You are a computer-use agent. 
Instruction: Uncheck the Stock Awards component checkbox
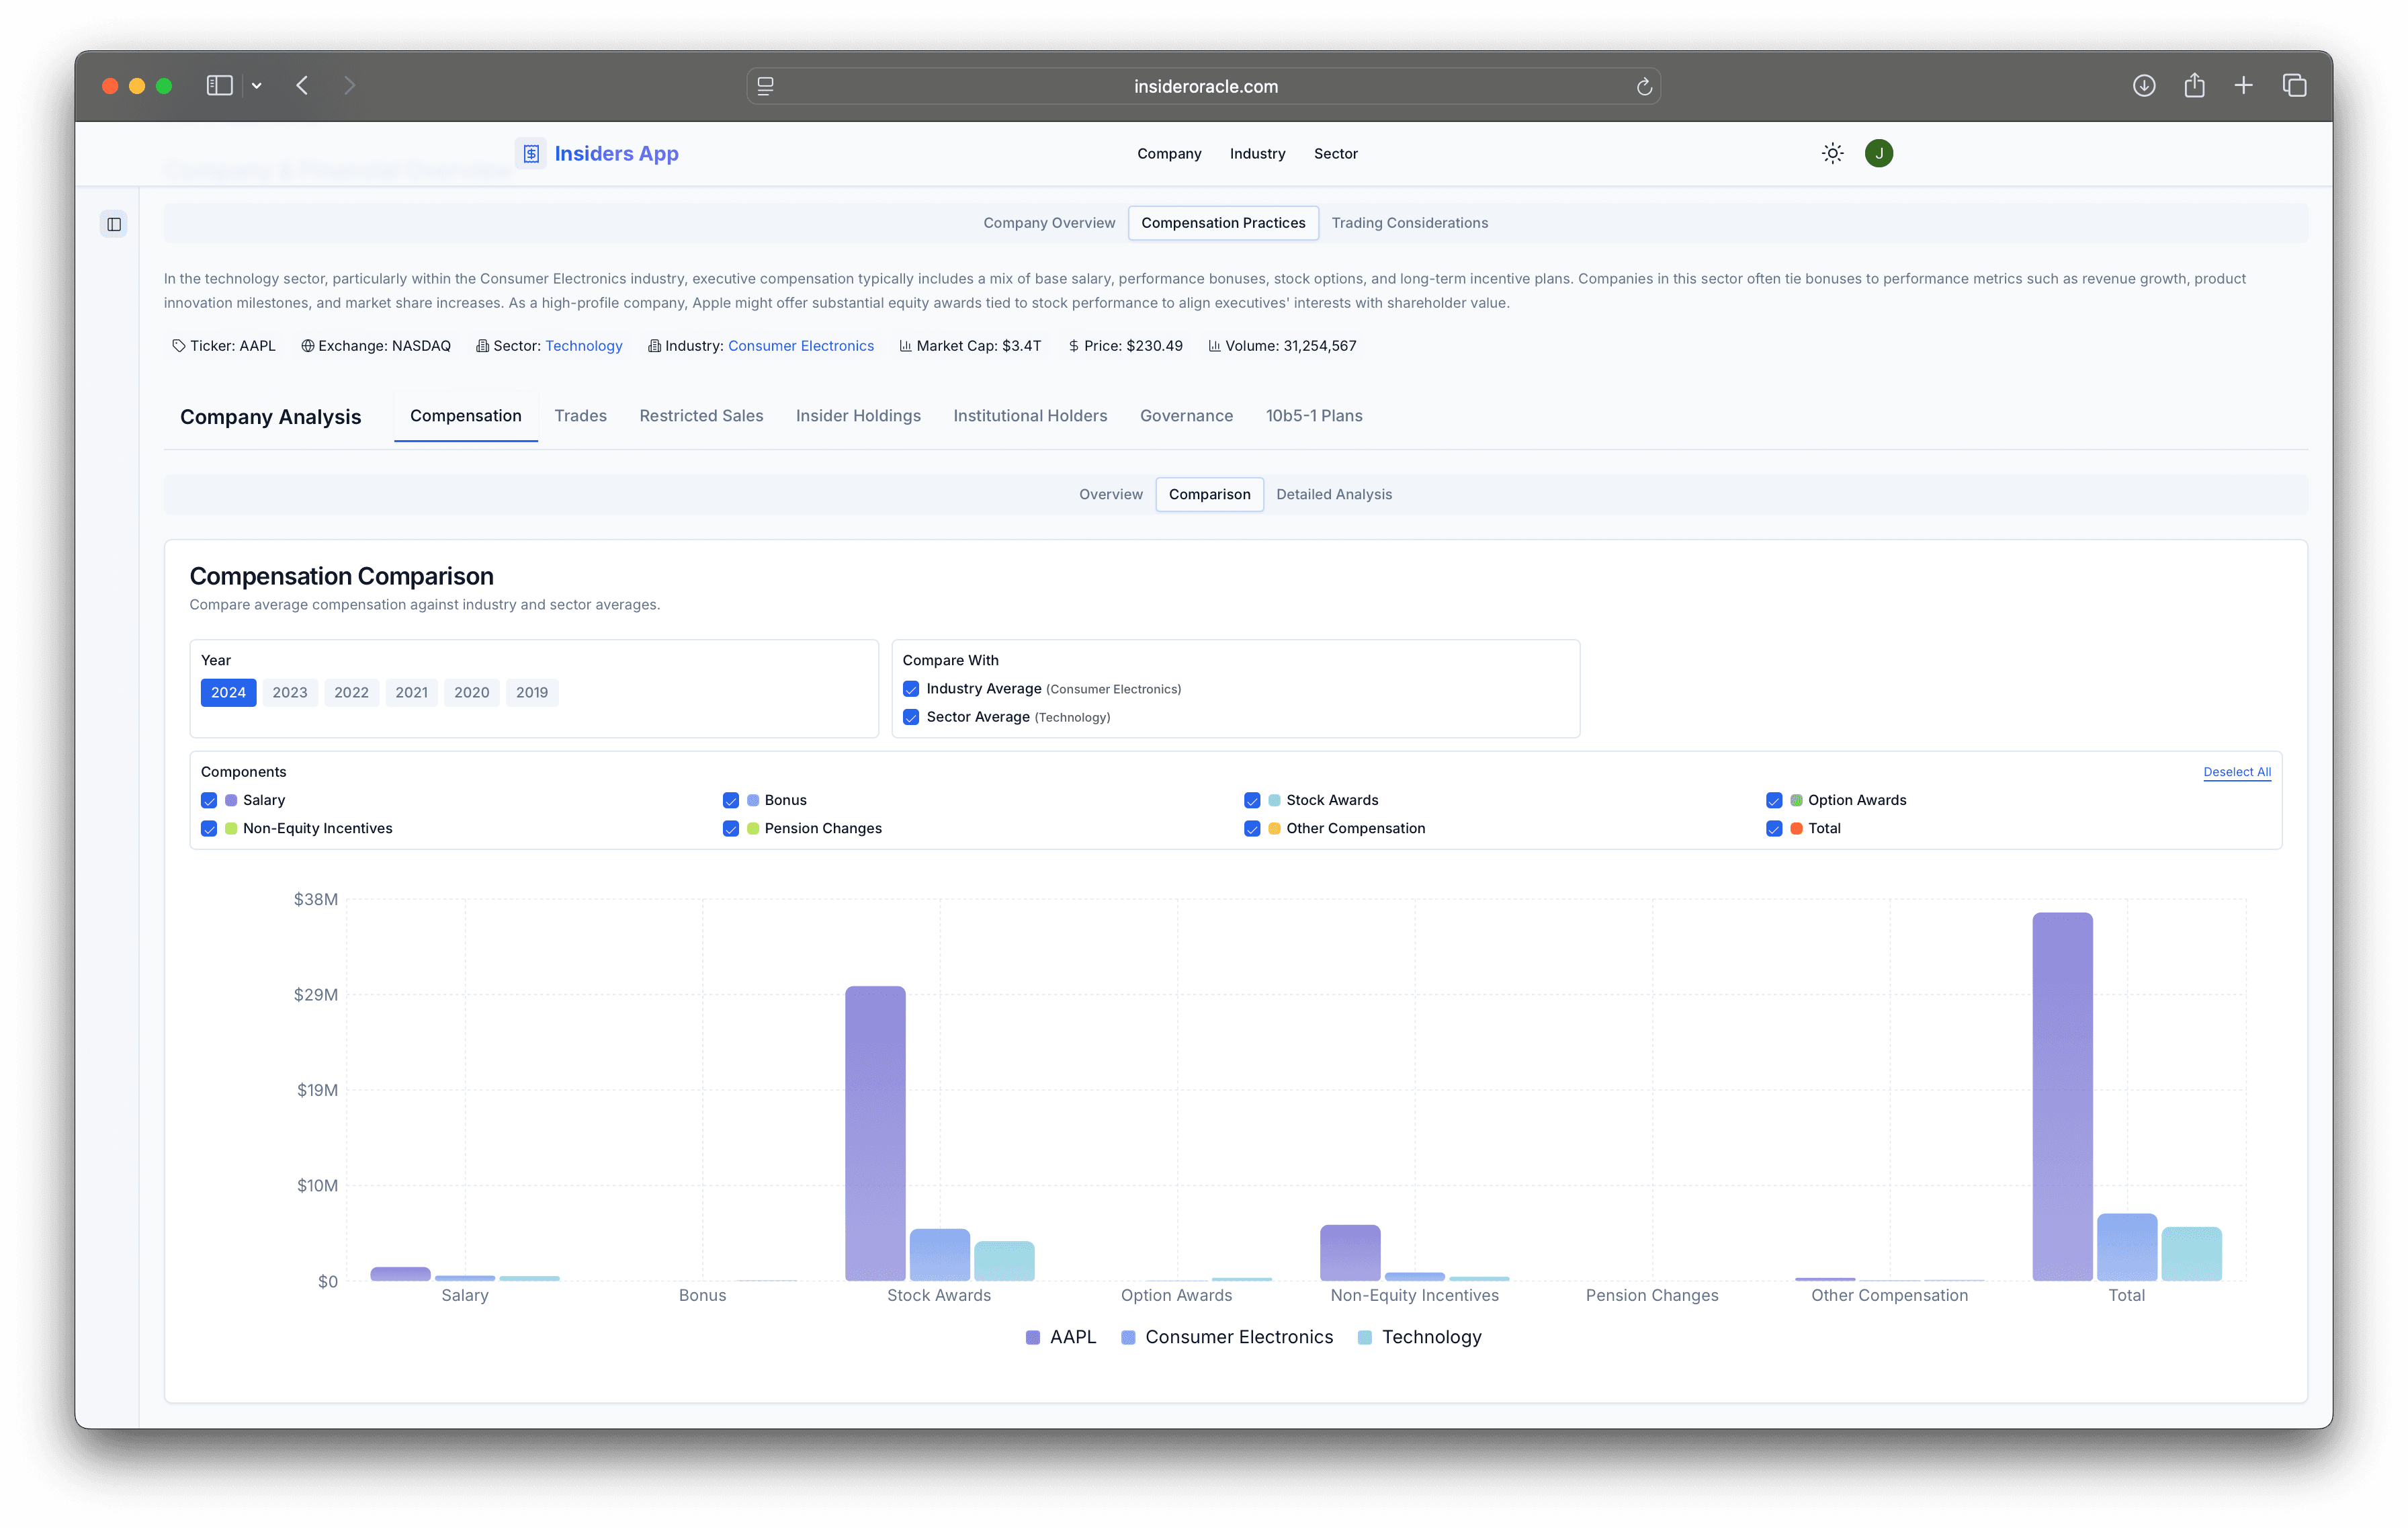point(1252,800)
